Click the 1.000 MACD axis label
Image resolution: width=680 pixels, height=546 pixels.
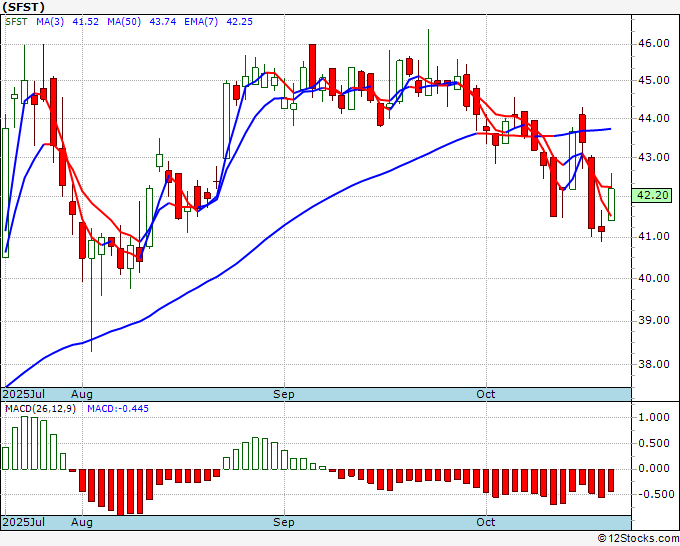[654, 418]
